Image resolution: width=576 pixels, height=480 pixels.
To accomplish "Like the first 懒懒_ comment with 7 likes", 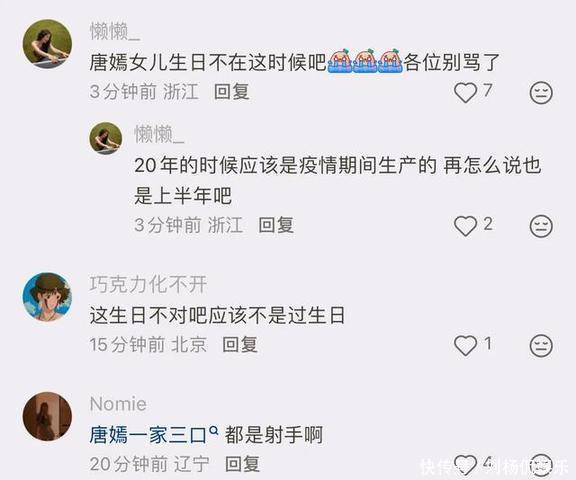I will (465, 92).
